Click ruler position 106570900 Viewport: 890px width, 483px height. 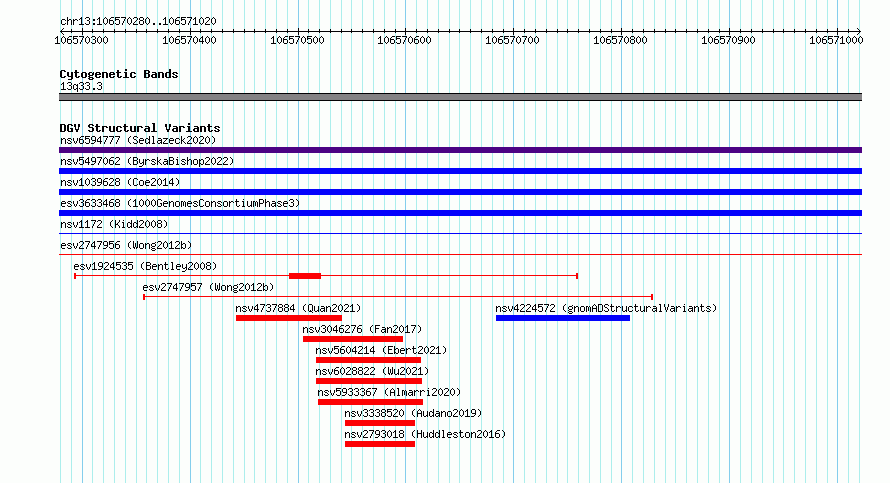click(x=728, y=40)
